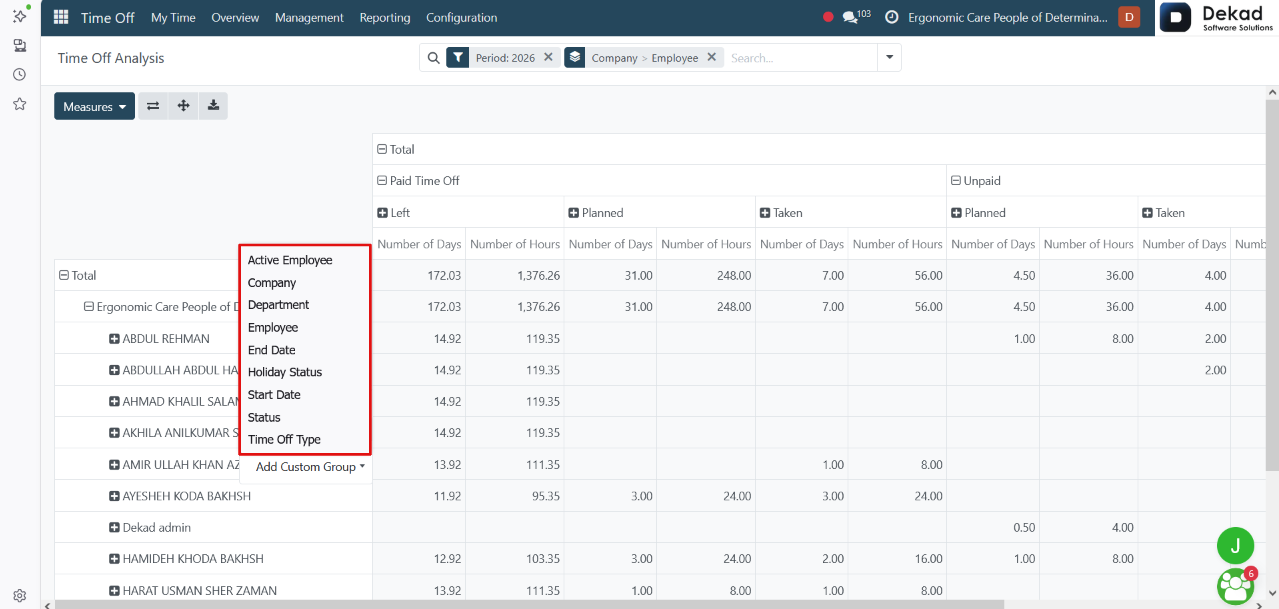Click the group-by layers icon of Company facet
The width and height of the screenshot is (1279, 609).
point(574,58)
